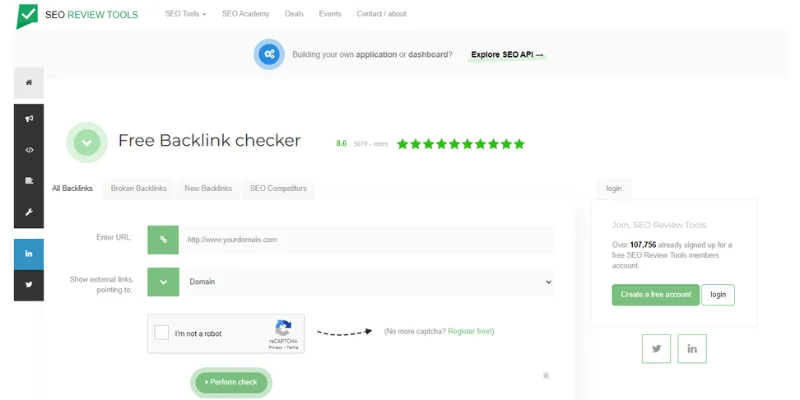Viewport: 800px width, 400px height.
Task: Focus the Enter URL input field
Action: click(x=367, y=240)
